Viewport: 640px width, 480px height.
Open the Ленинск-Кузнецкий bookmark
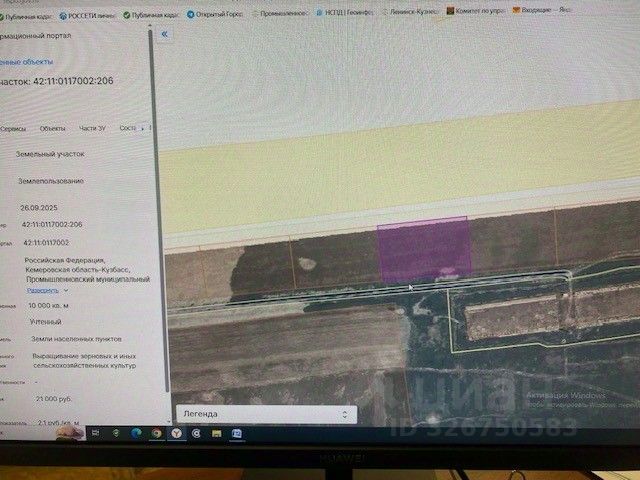pos(409,12)
